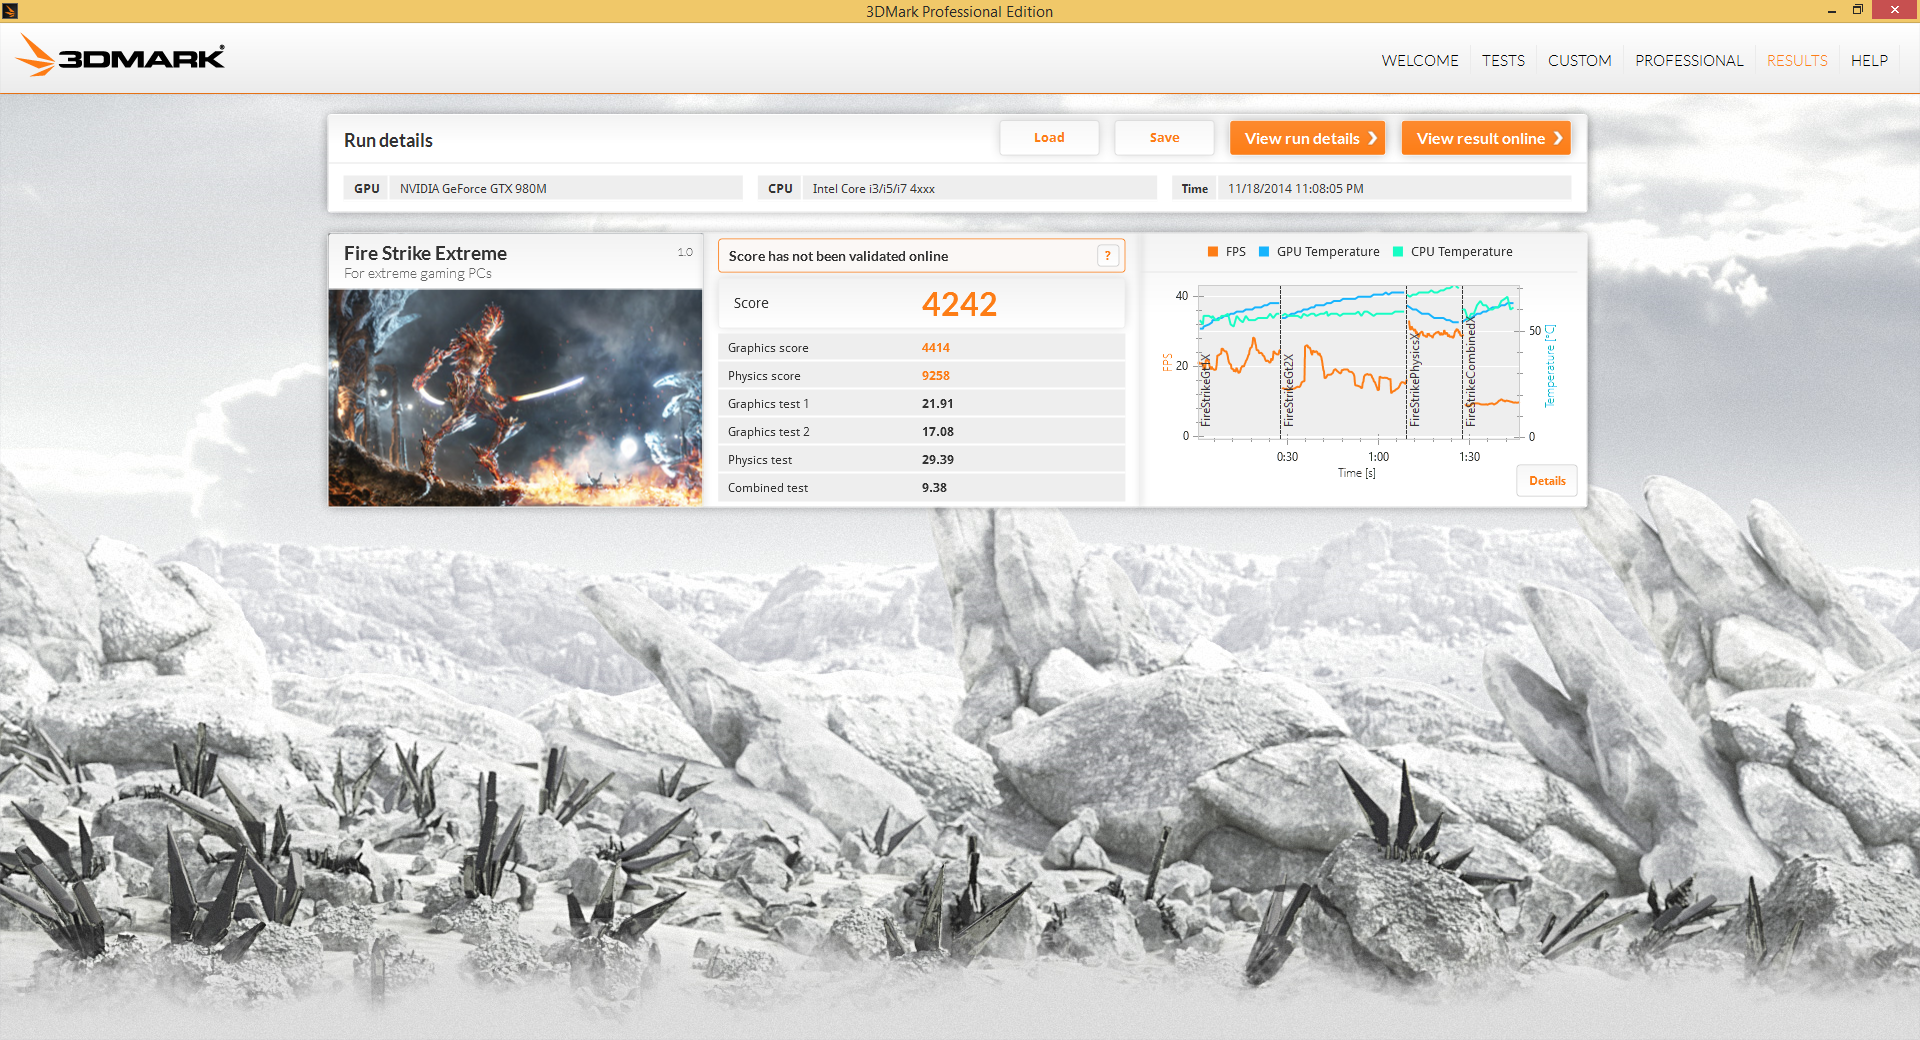Click the Physics score value 9258

point(936,376)
